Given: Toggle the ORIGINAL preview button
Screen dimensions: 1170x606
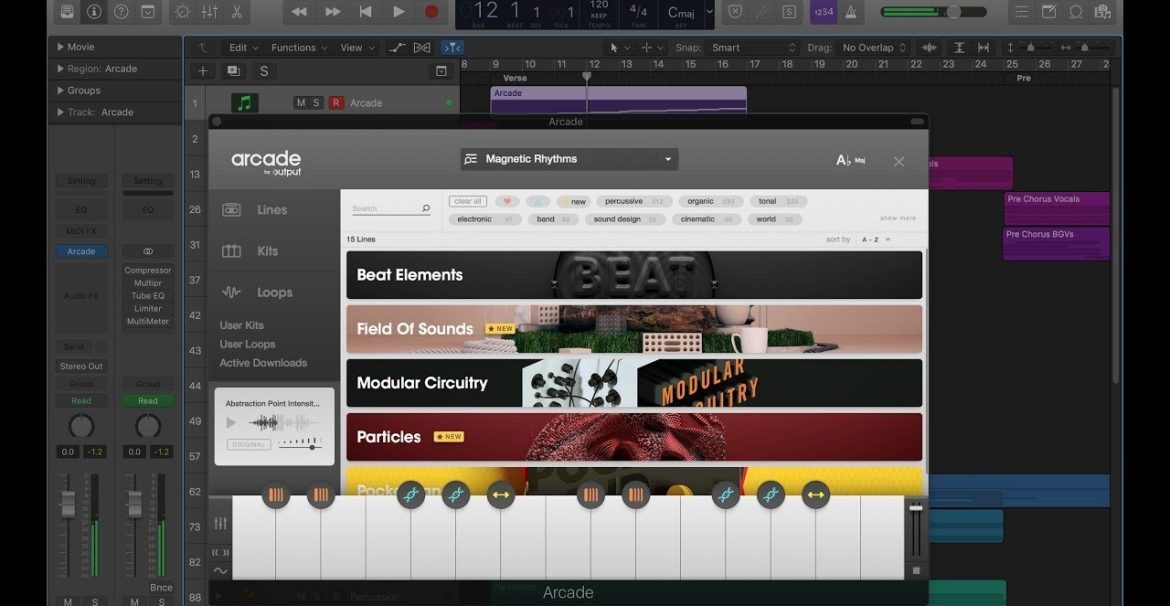Looking at the screenshot, I should coord(248,444).
